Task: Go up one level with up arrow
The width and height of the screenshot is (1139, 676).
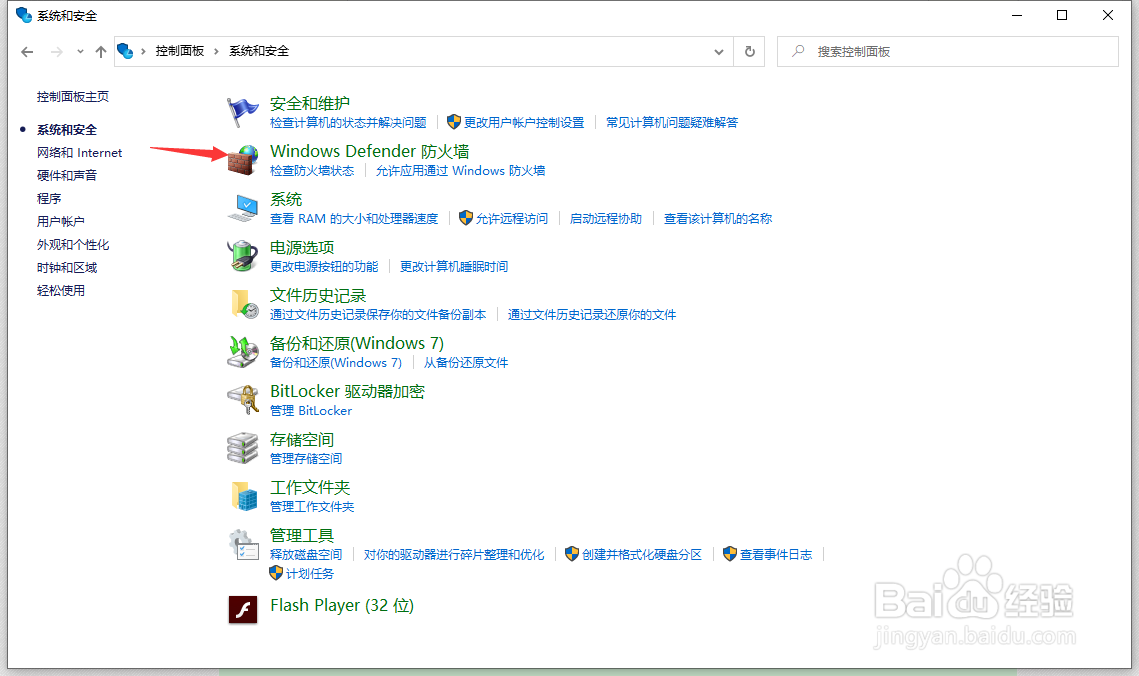Action: [x=101, y=52]
